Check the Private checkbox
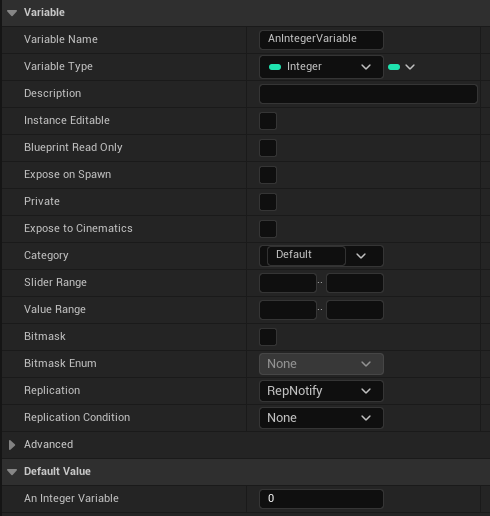 (x=268, y=202)
